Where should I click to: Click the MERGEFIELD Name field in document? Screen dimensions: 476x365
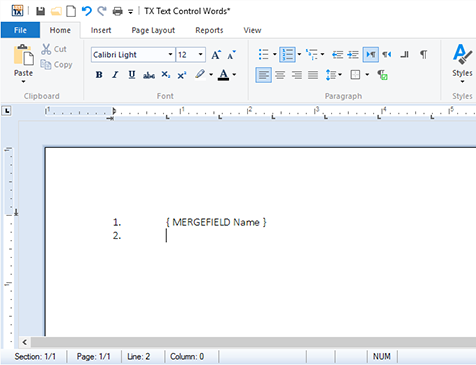pyautogui.click(x=216, y=222)
